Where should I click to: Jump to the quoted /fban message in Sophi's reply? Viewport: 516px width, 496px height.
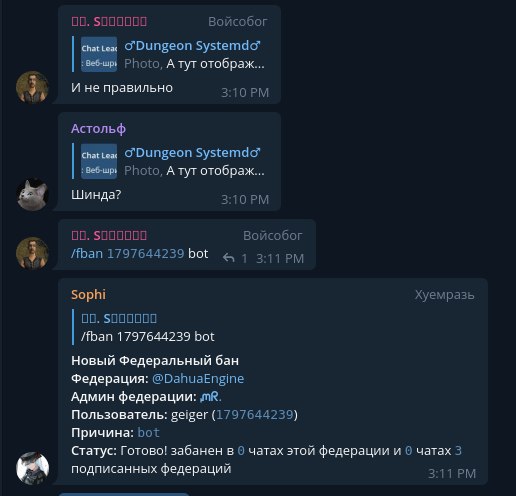click(148, 327)
